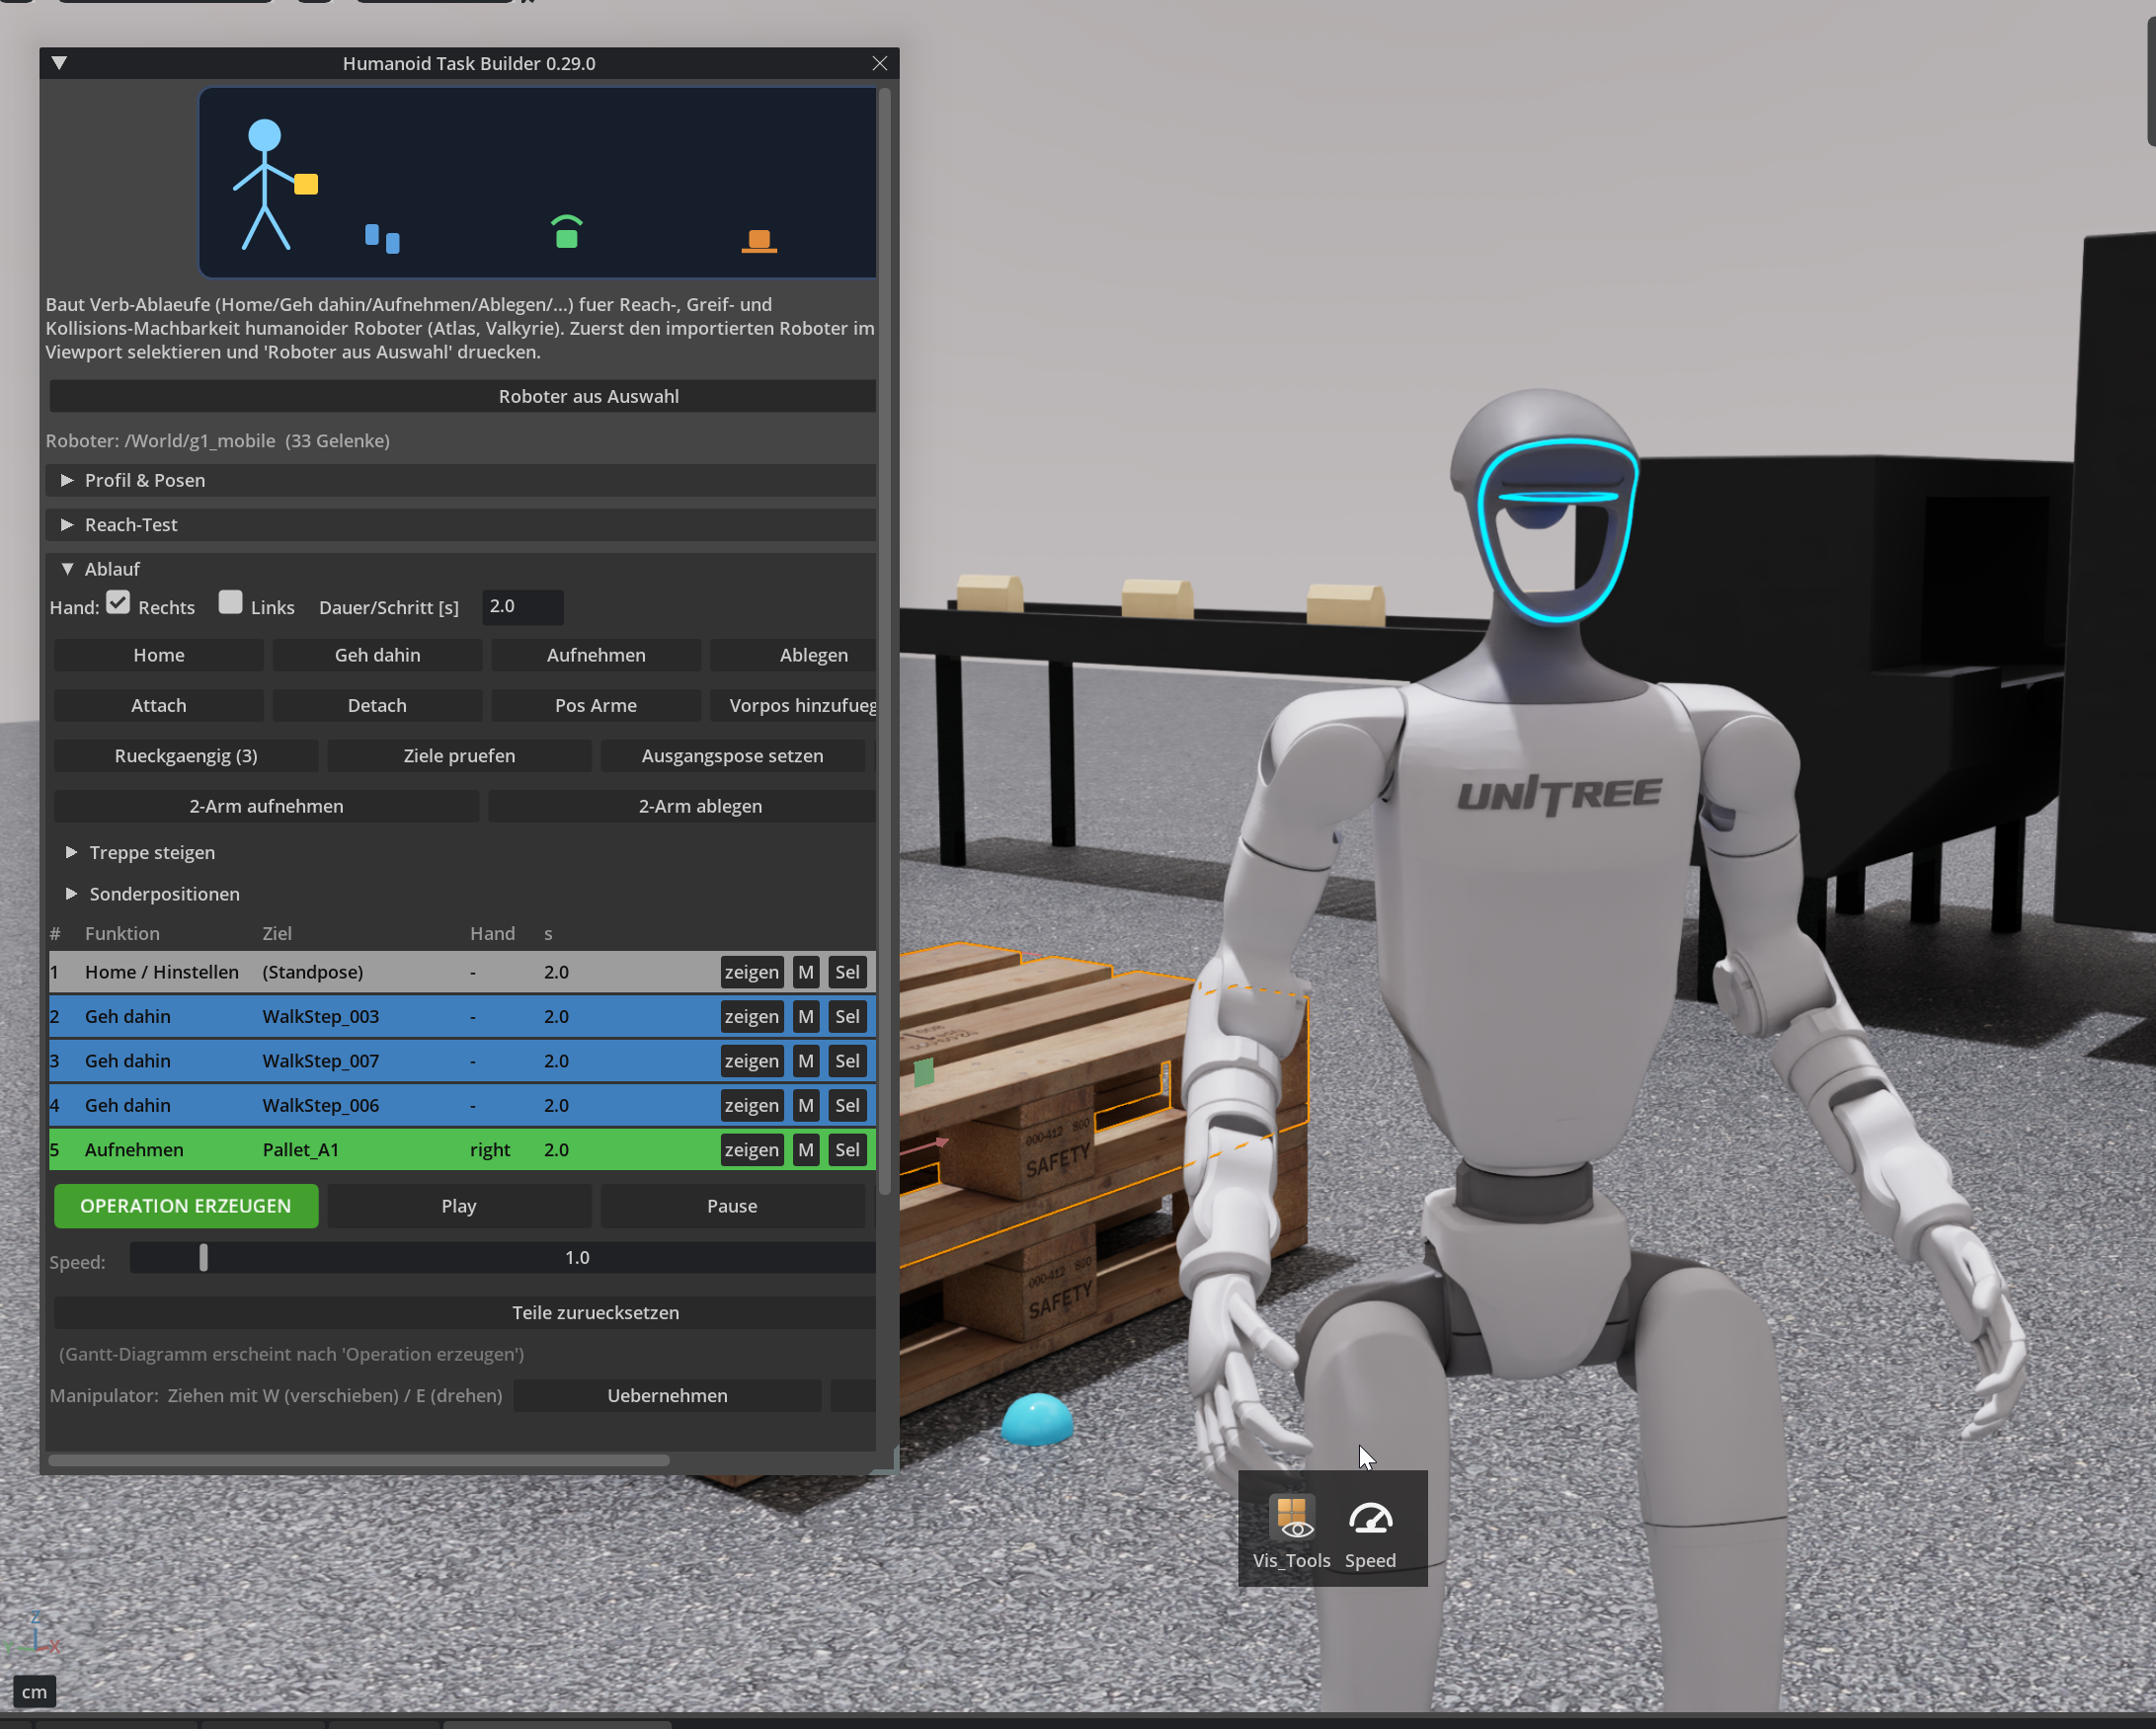
Task: Open the Vis_Tools icon
Action: click(1291, 1530)
